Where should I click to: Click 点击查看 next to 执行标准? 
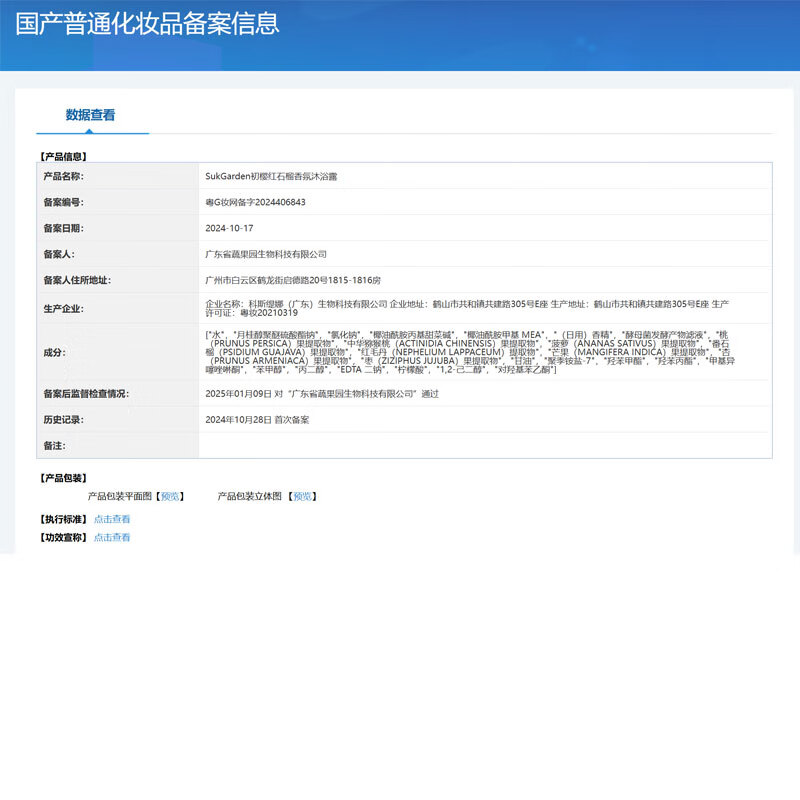click(113, 518)
